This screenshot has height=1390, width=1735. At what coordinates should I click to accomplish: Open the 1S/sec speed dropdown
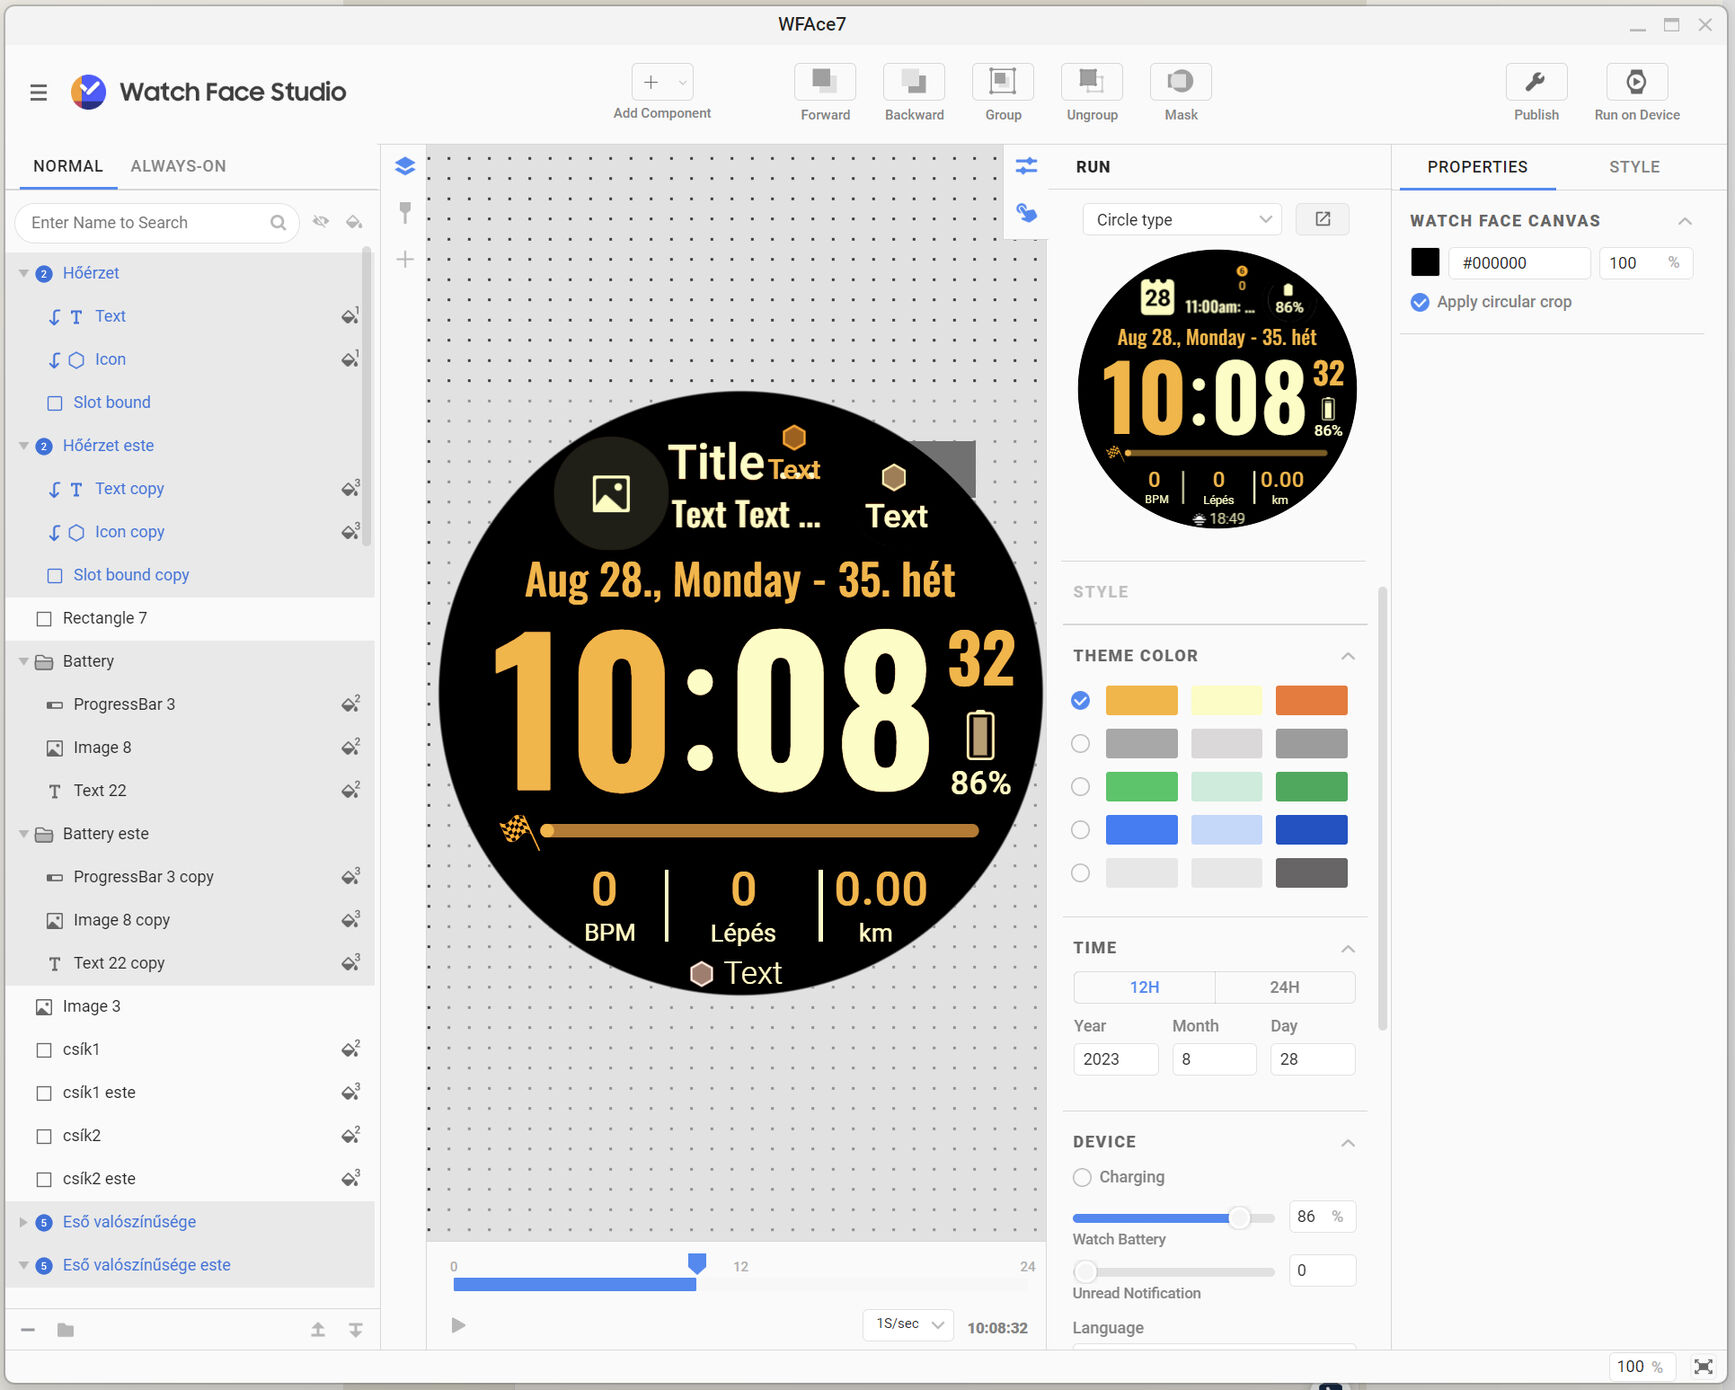point(909,1324)
